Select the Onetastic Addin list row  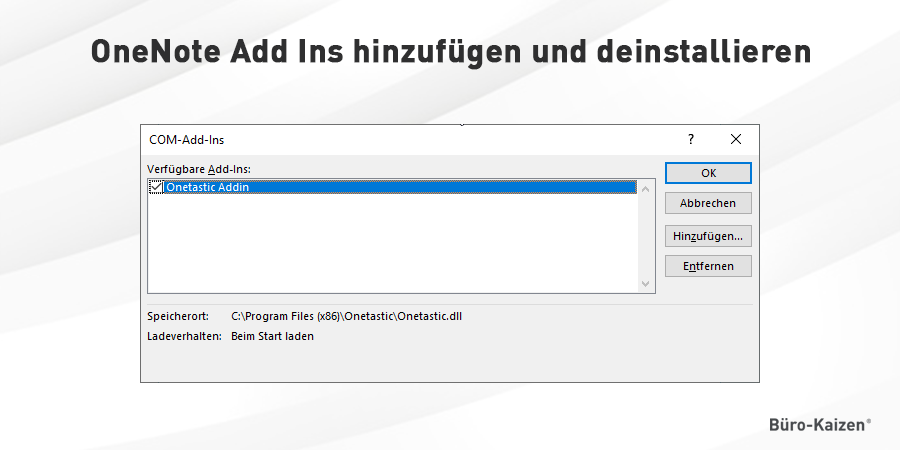[x=393, y=187]
